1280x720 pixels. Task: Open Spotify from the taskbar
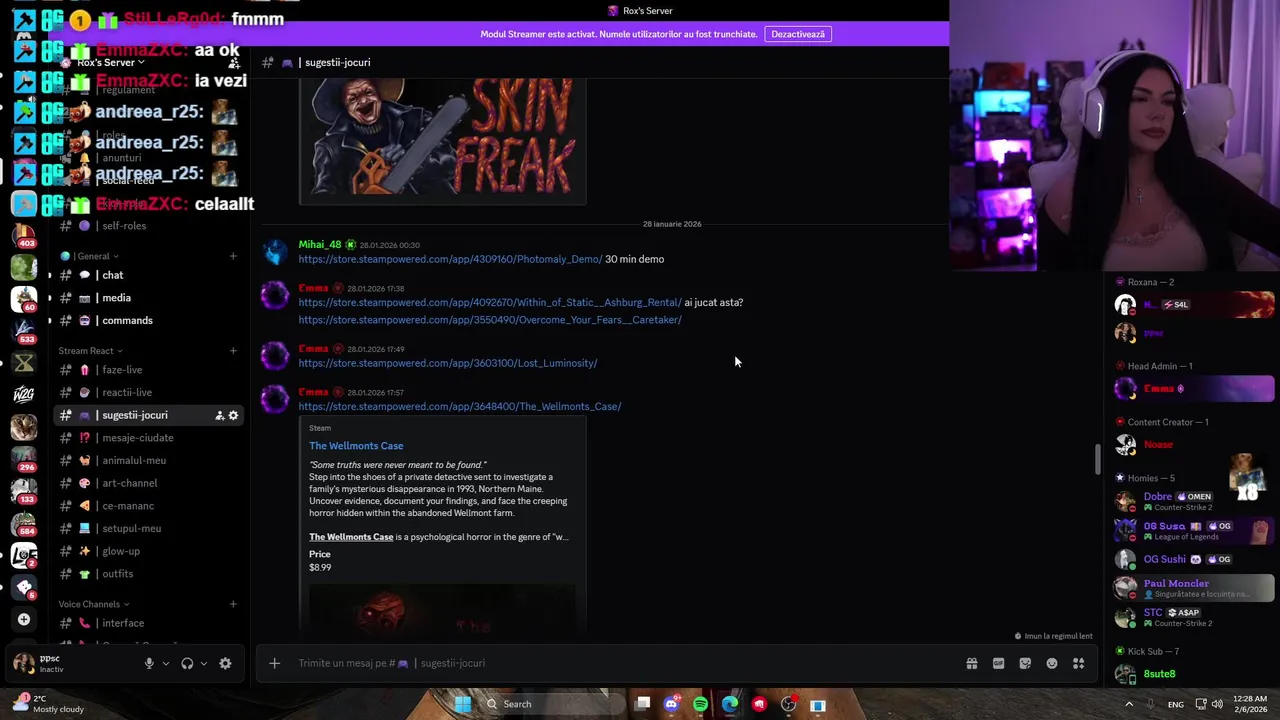(x=700, y=704)
